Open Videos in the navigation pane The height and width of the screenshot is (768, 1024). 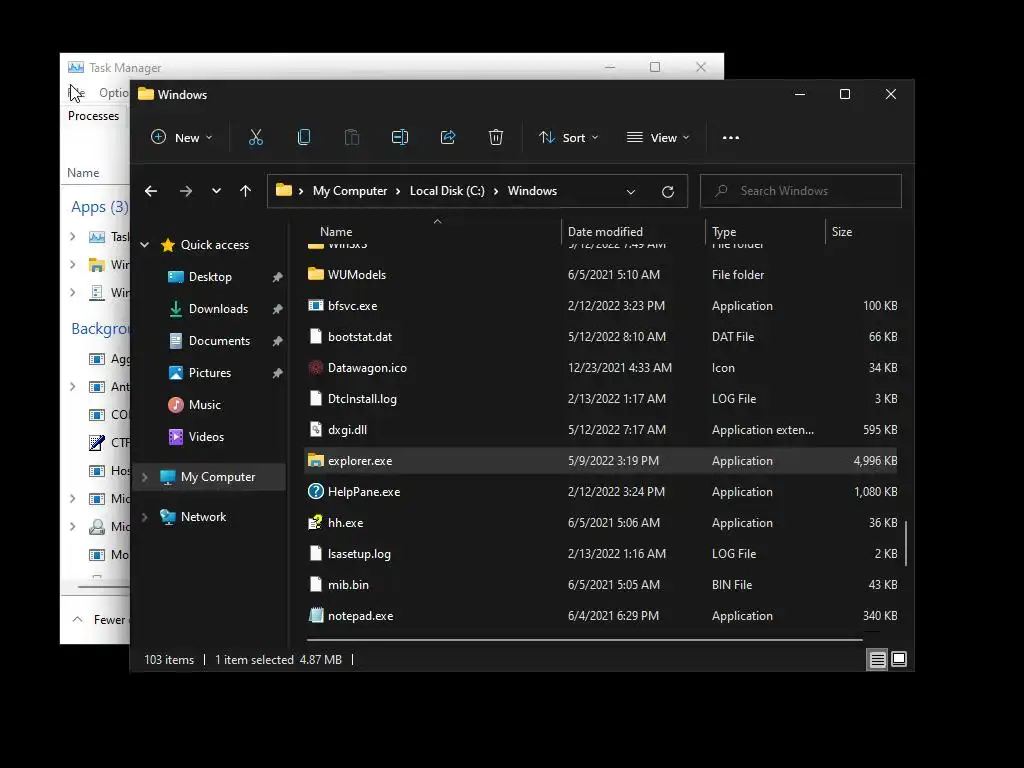[206, 437]
